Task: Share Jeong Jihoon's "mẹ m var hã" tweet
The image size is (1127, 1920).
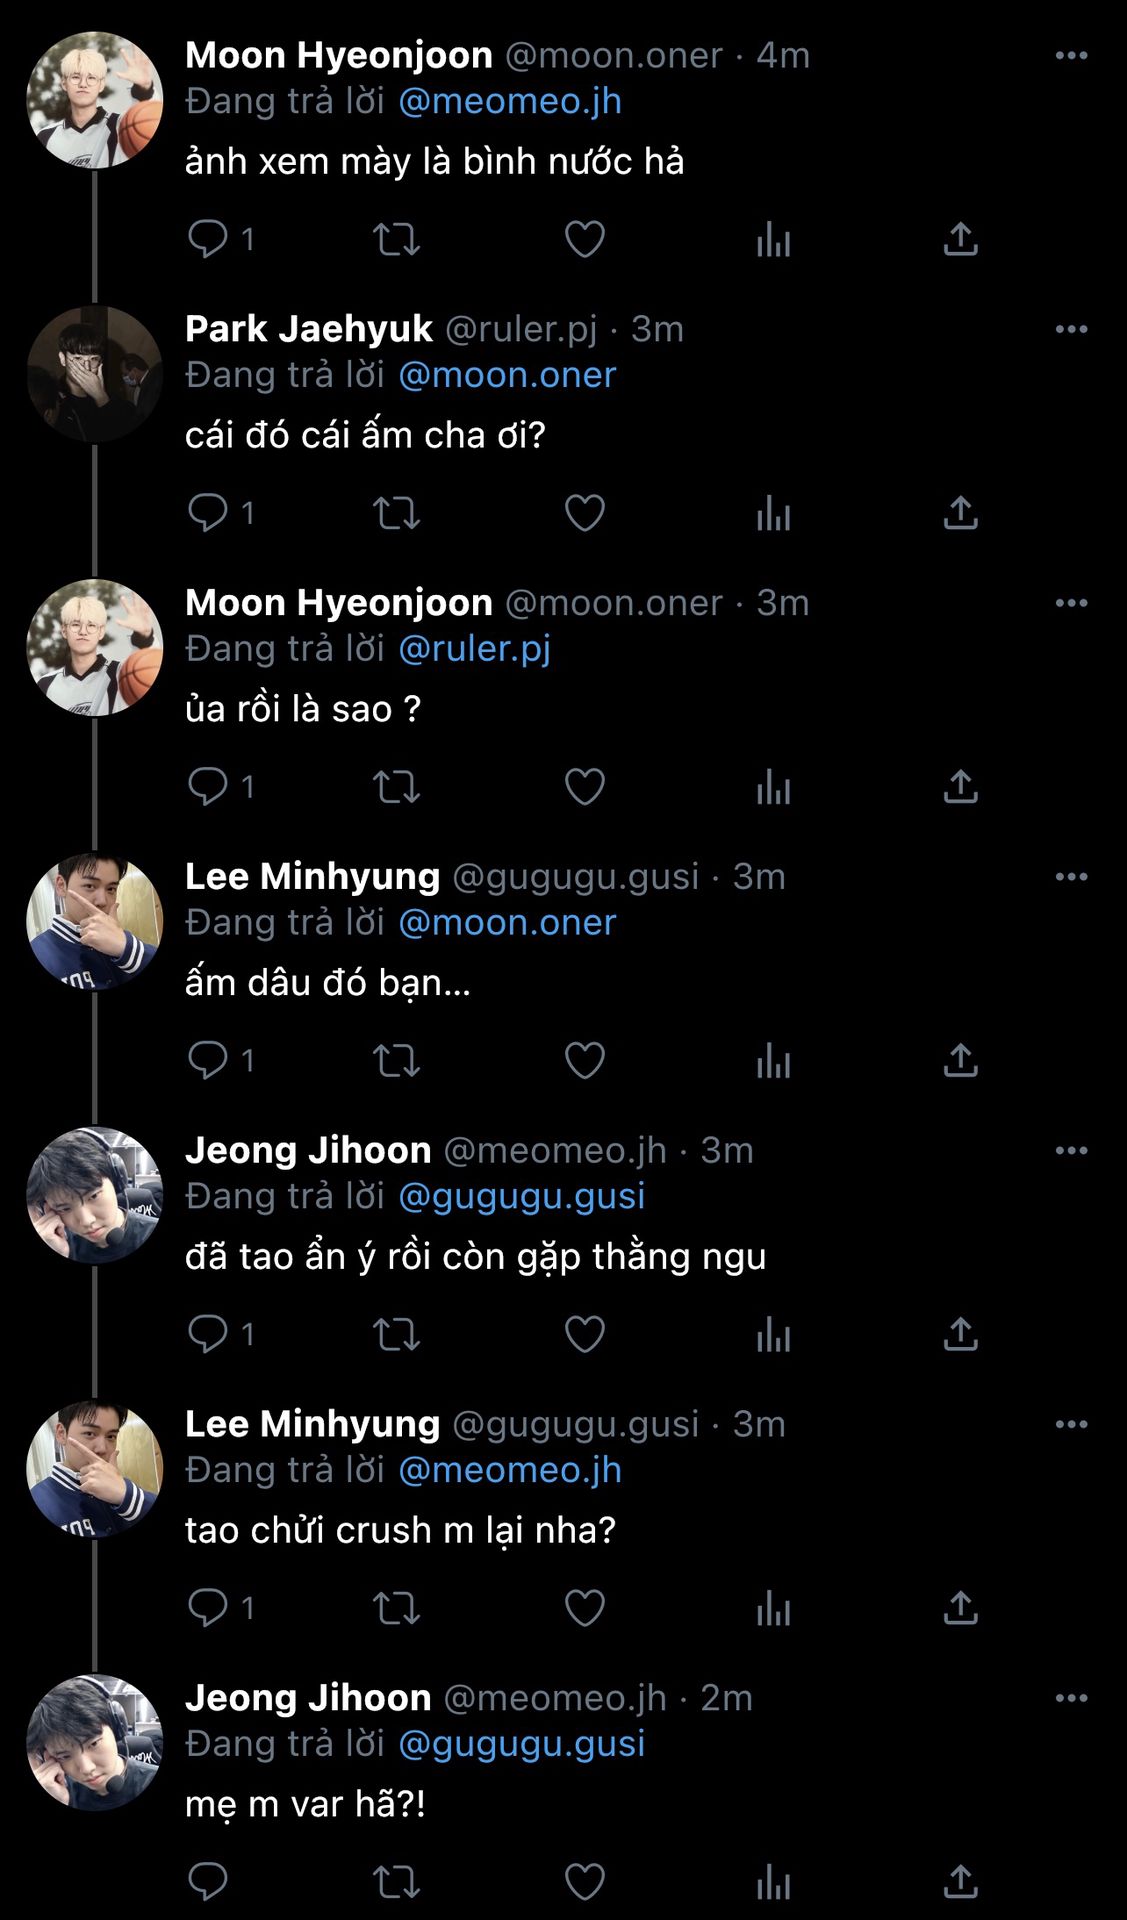Action: click(960, 1882)
